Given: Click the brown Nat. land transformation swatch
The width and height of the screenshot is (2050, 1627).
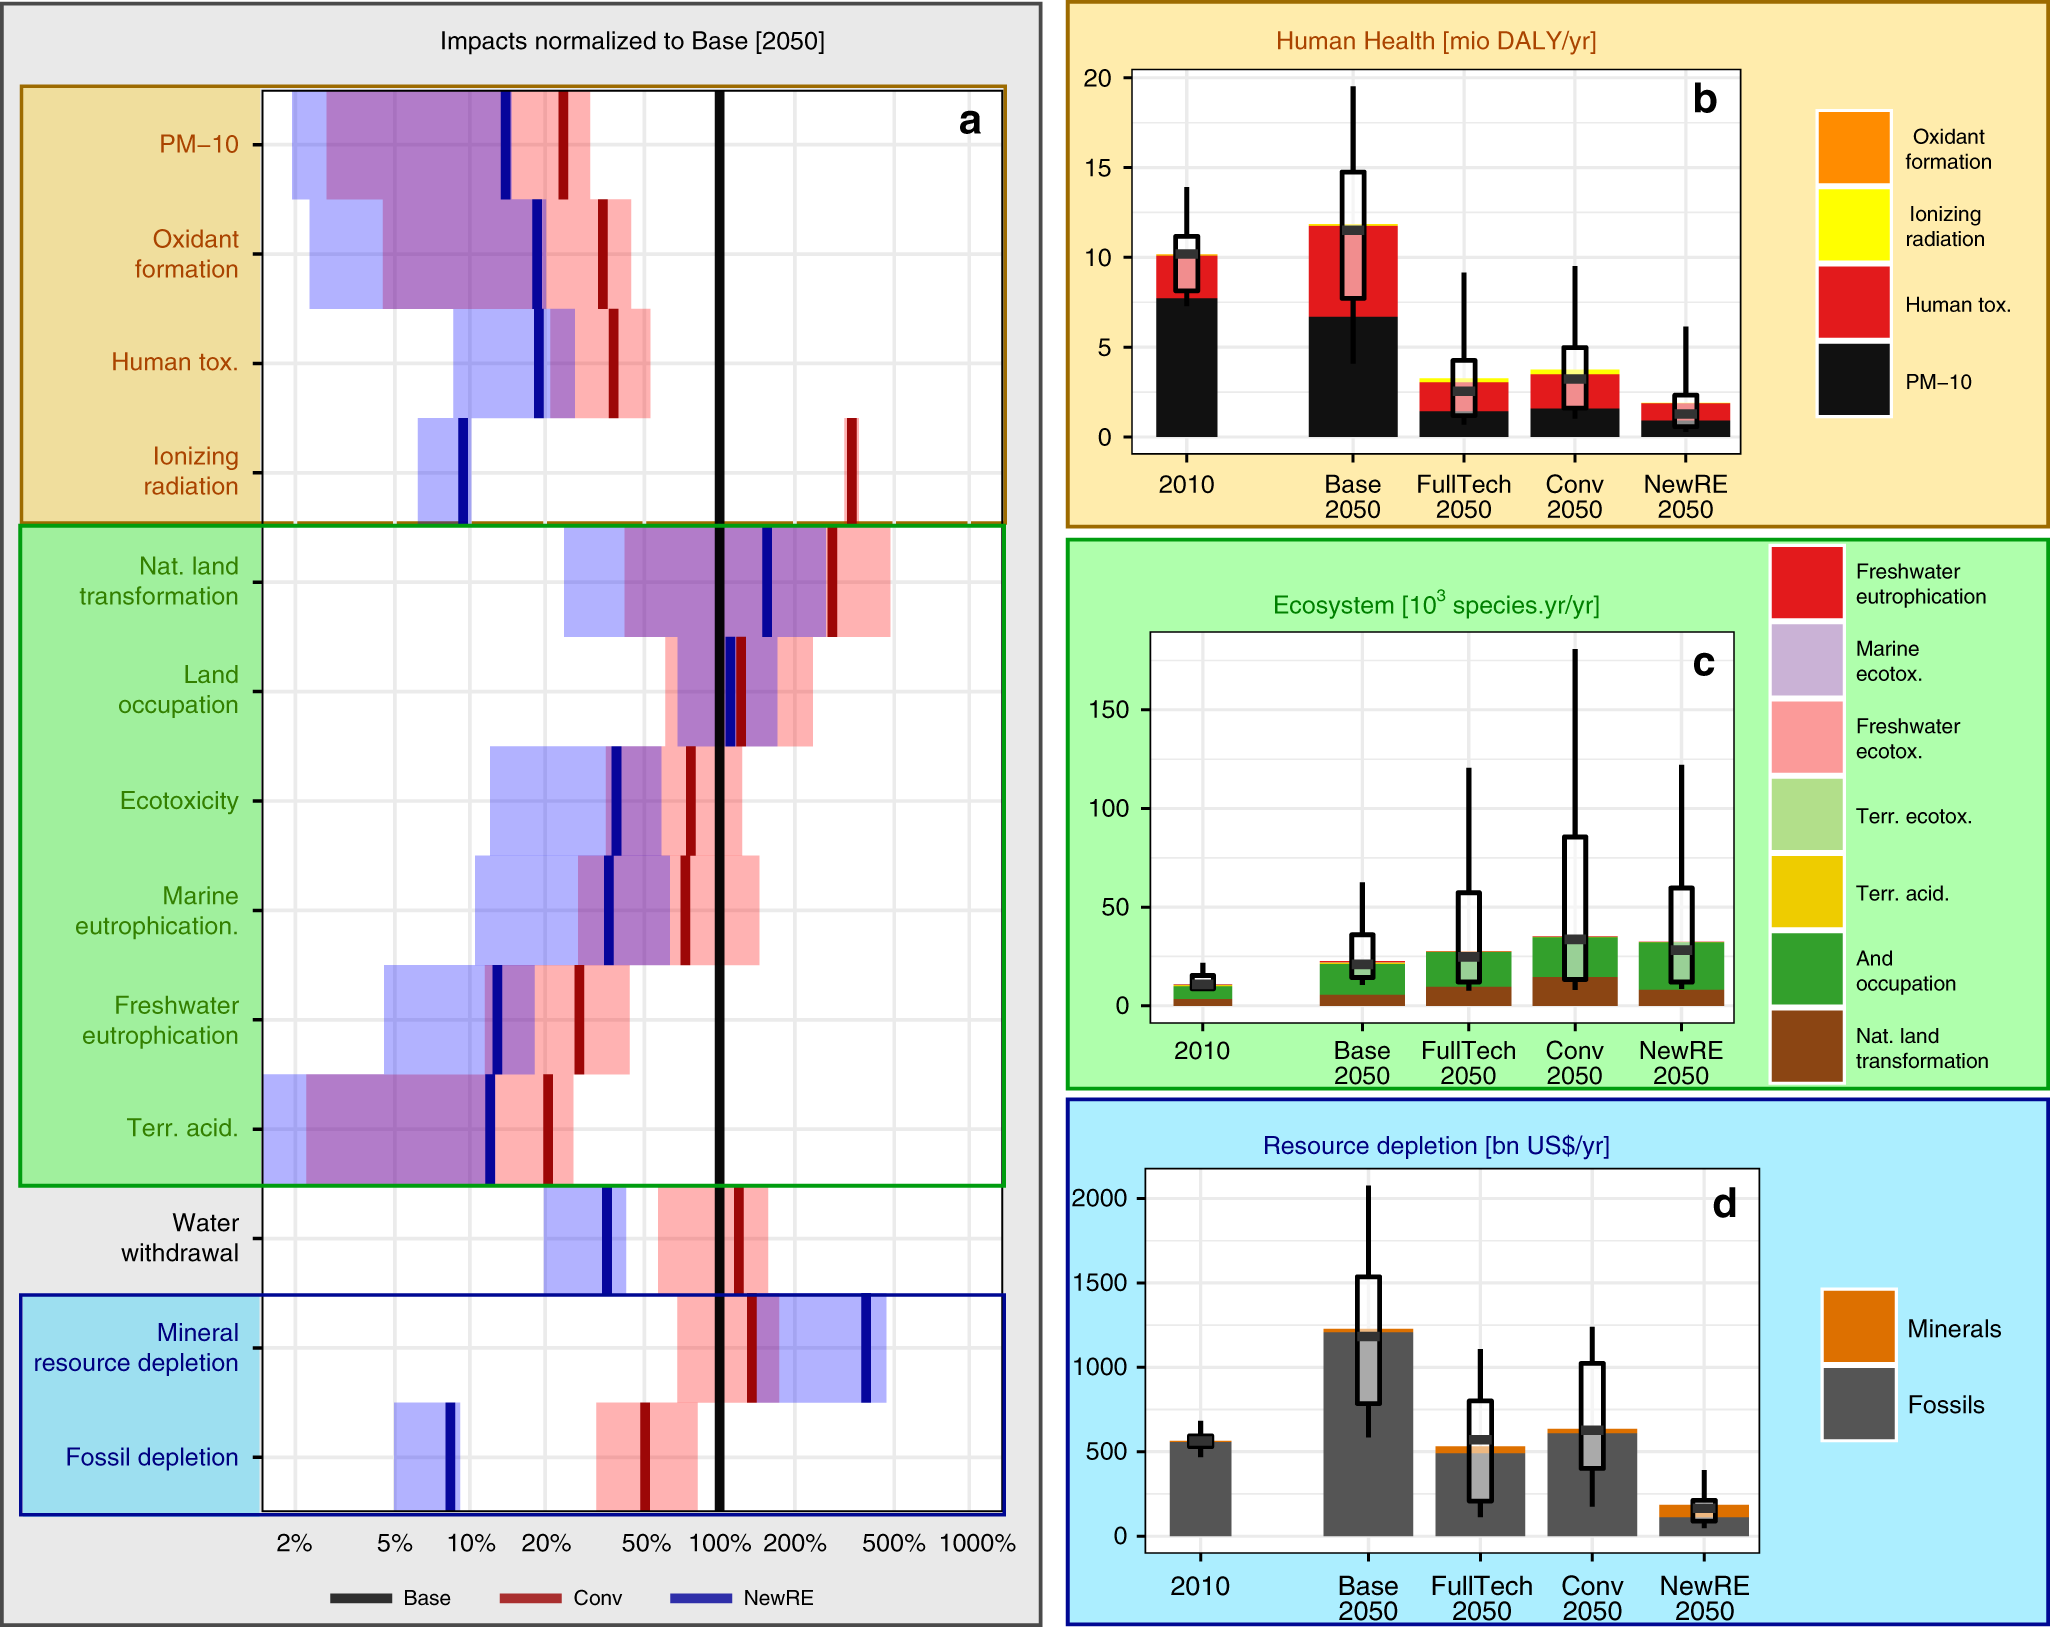Looking at the screenshot, I should click(1806, 1046).
